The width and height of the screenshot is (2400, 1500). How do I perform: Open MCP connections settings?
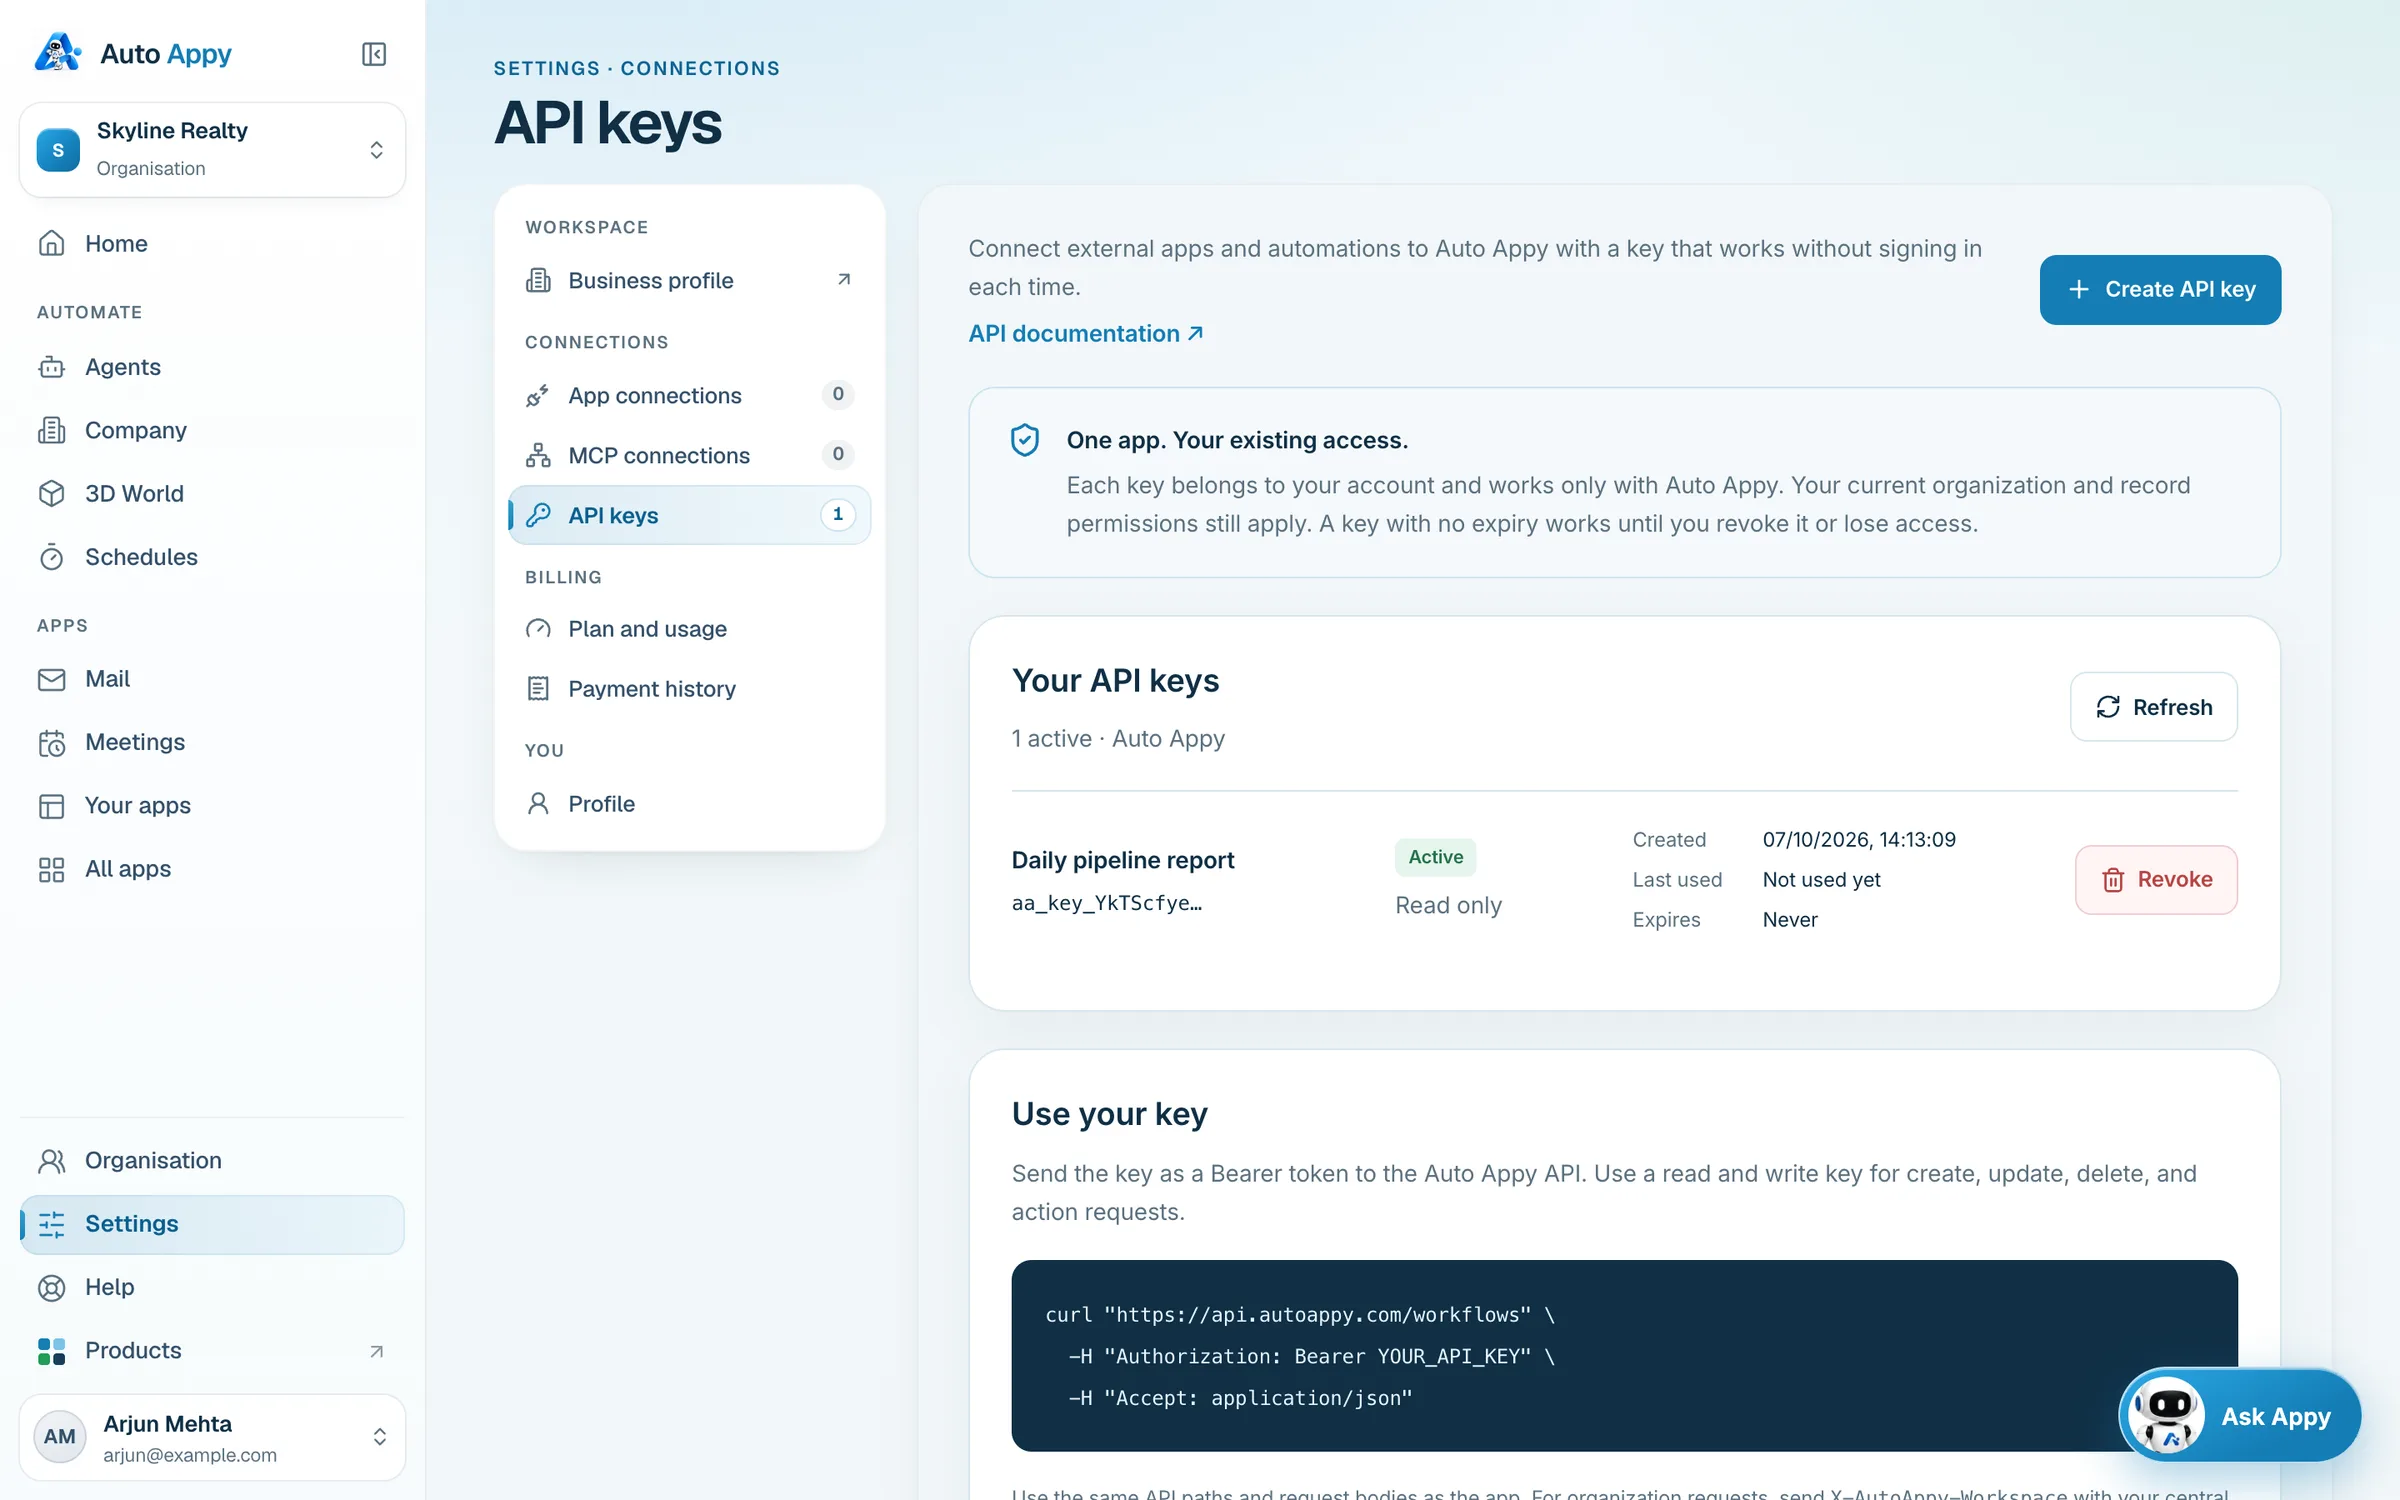point(689,456)
